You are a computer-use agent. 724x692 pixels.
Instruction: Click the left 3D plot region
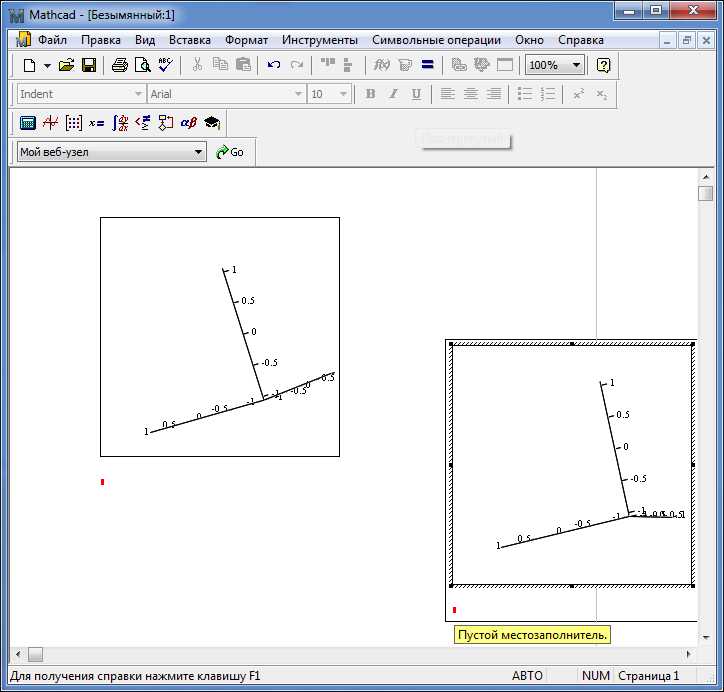[220, 337]
